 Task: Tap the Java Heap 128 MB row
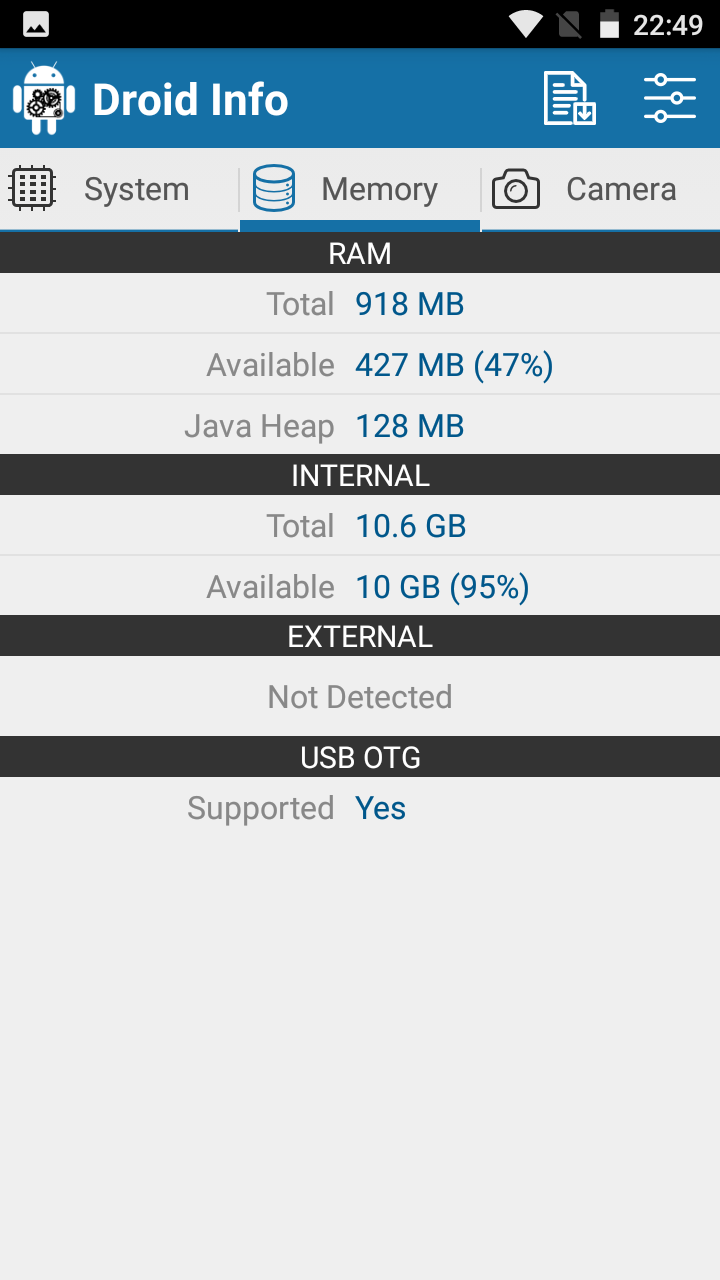click(x=360, y=426)
